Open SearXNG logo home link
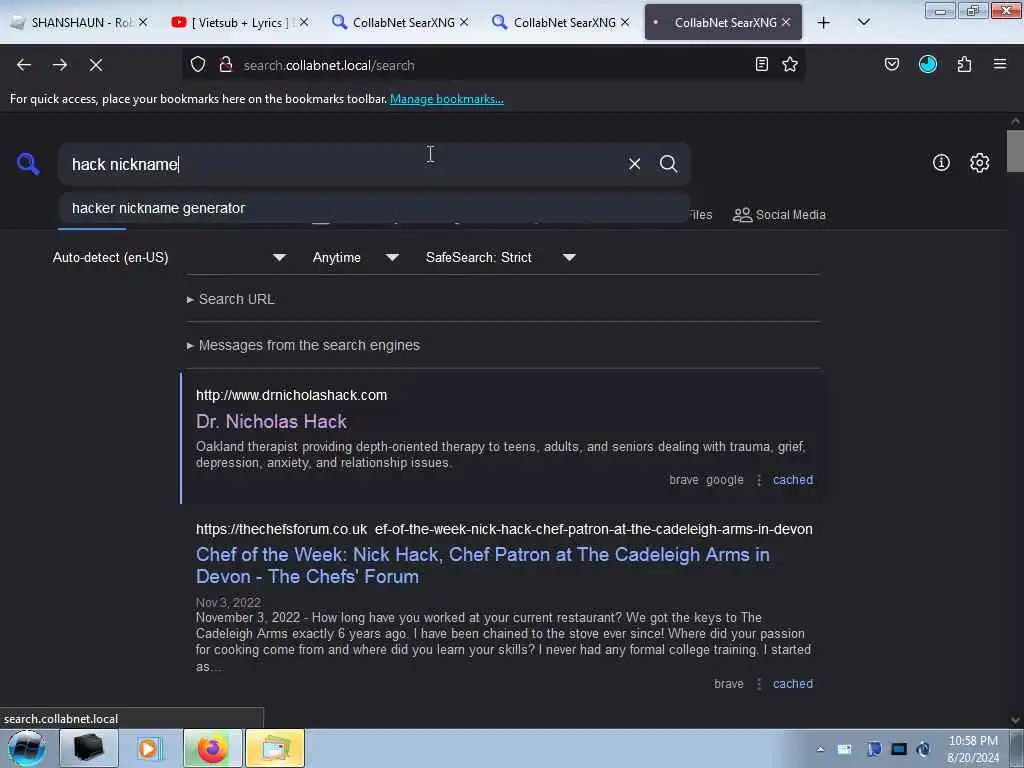Viewport: 1024px width, 768px height. point(28,163)
